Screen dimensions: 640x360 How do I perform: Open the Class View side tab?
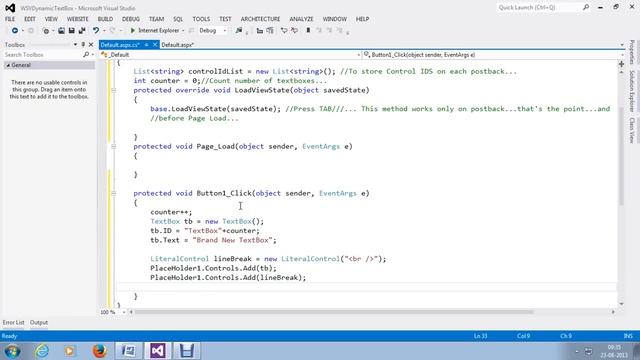pos(631,131)
